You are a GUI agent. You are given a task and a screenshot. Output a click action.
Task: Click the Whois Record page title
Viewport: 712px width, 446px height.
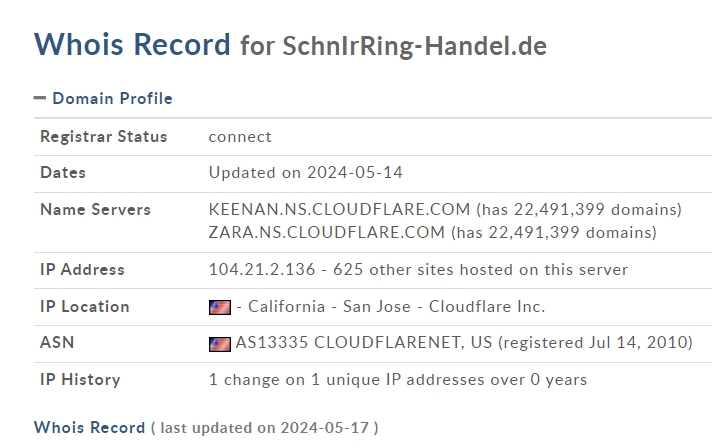coord(132,45)
